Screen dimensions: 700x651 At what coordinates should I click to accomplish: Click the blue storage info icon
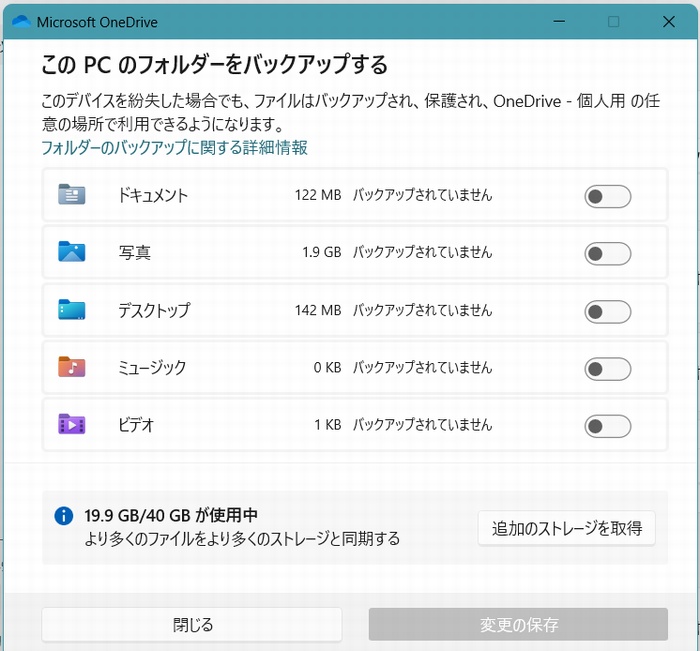pos(64,516)
